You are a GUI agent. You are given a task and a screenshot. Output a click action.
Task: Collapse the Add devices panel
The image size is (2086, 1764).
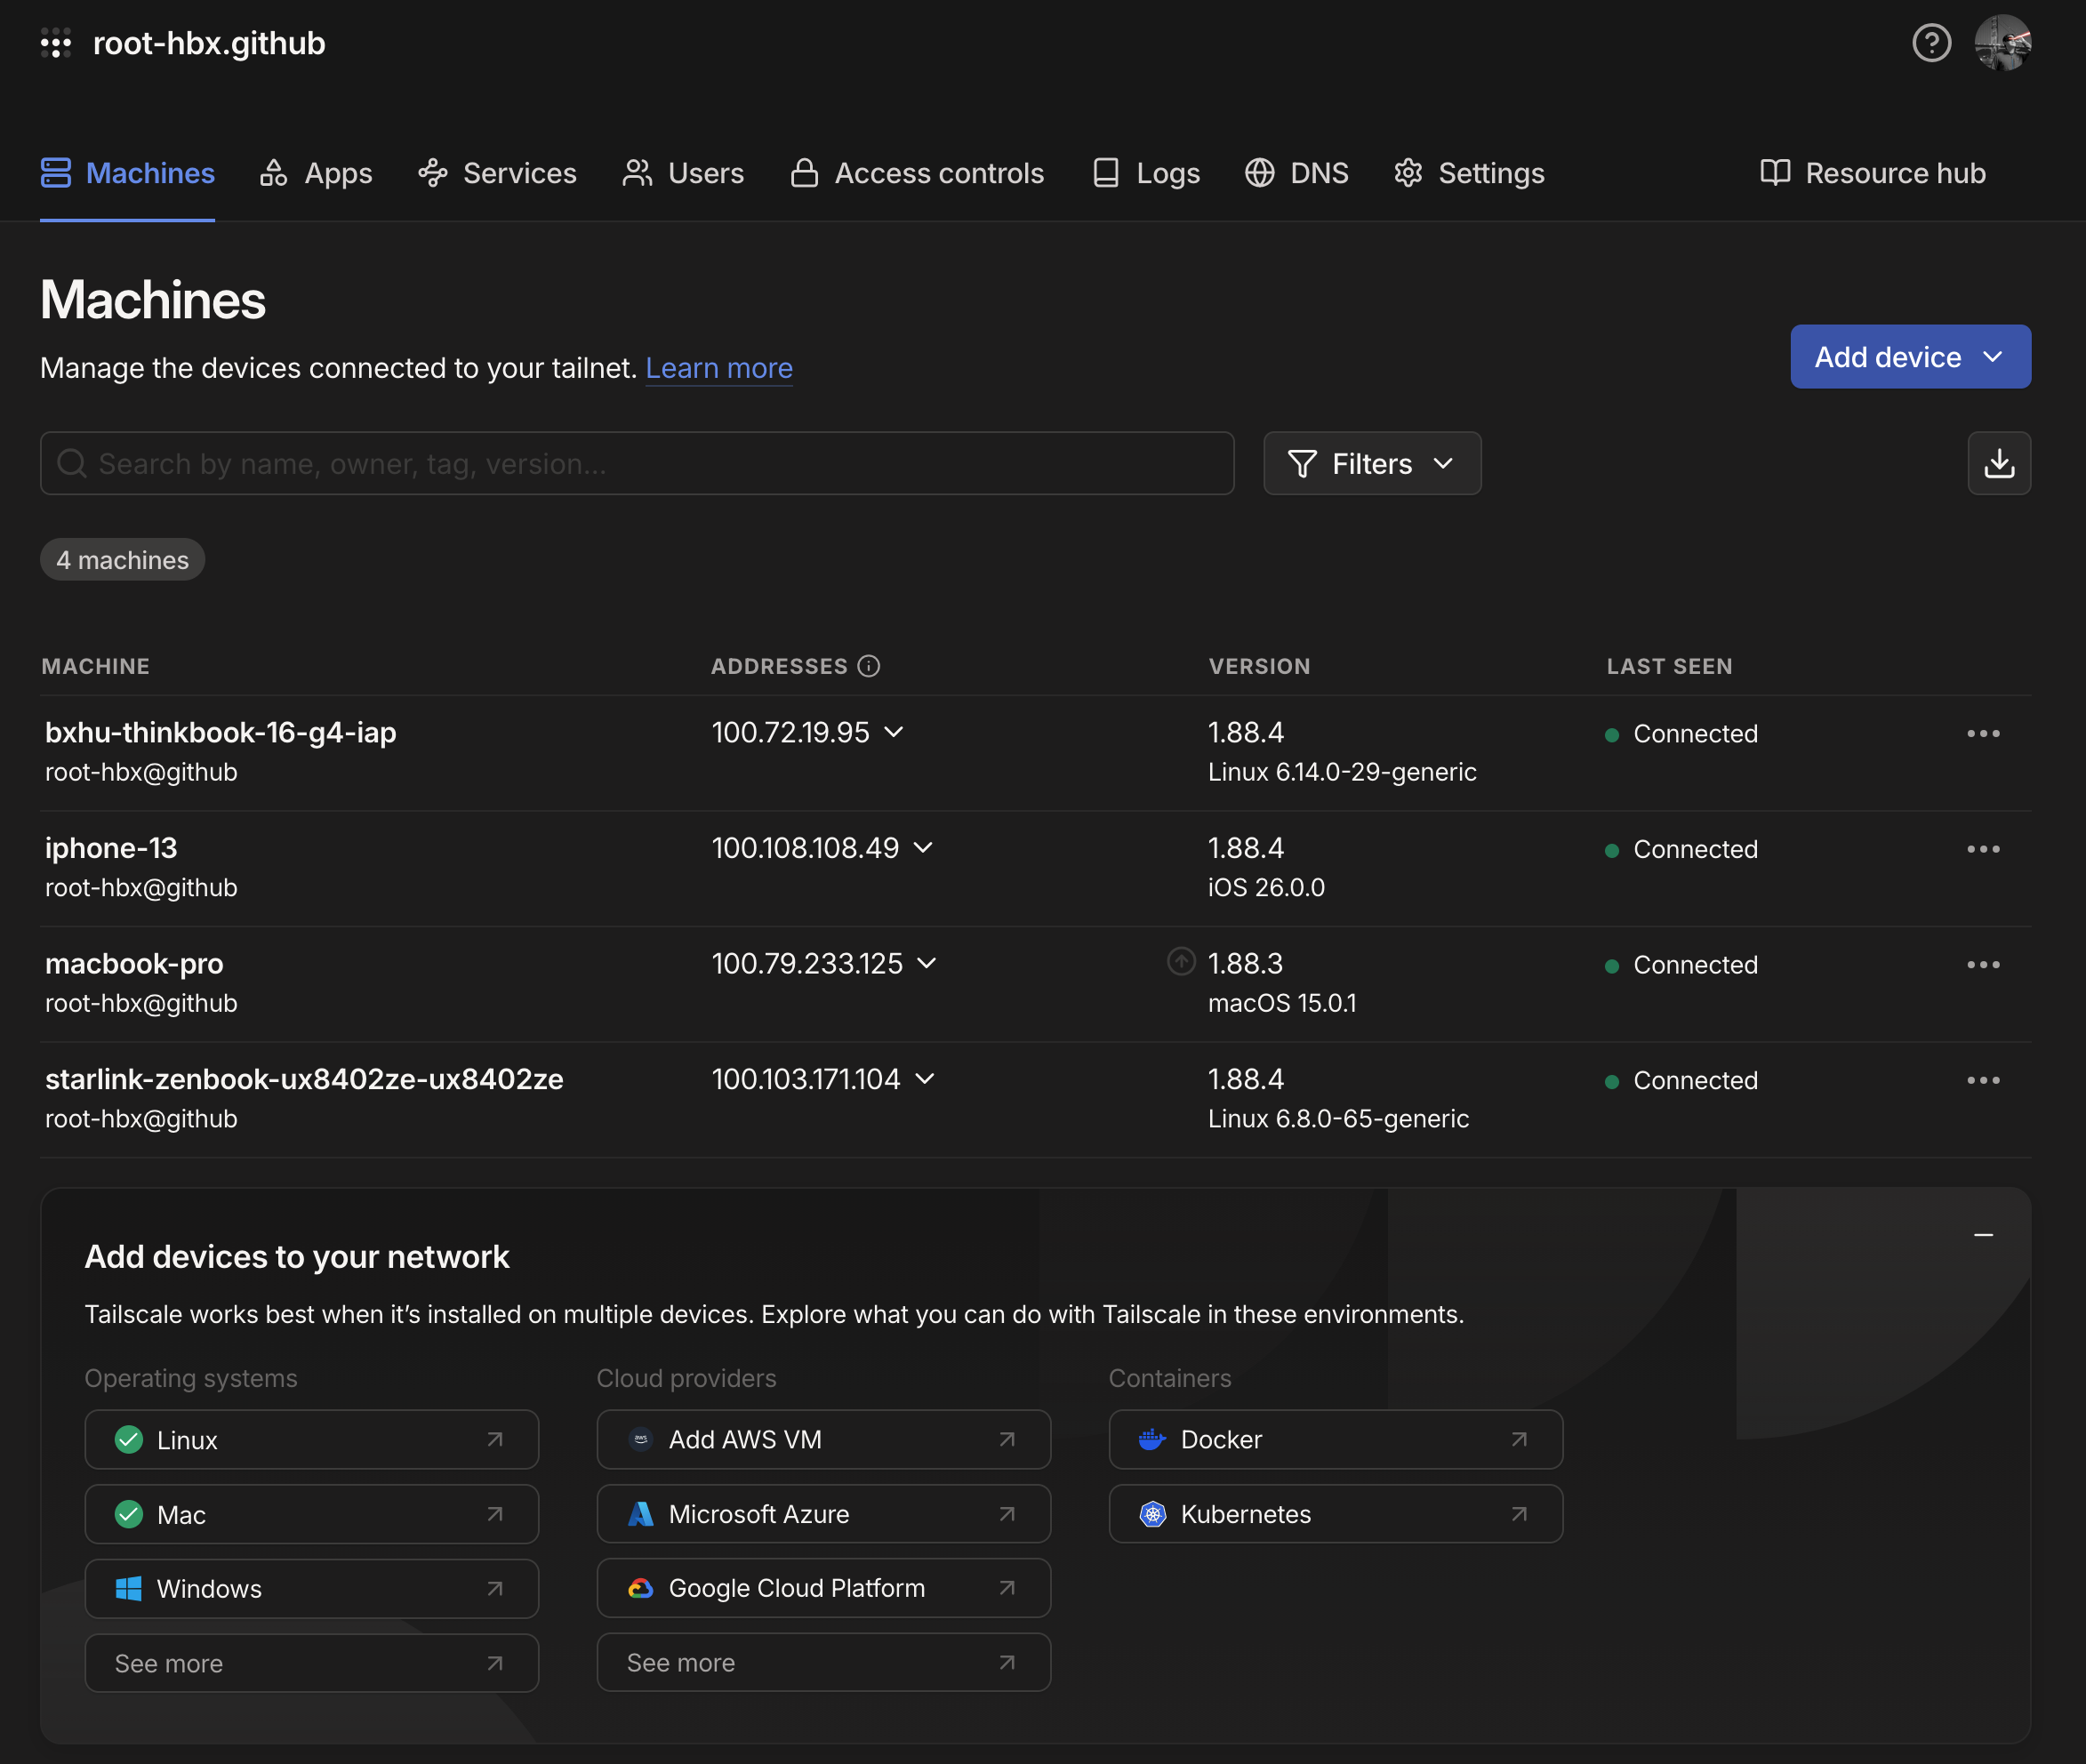(1983, 1236)
